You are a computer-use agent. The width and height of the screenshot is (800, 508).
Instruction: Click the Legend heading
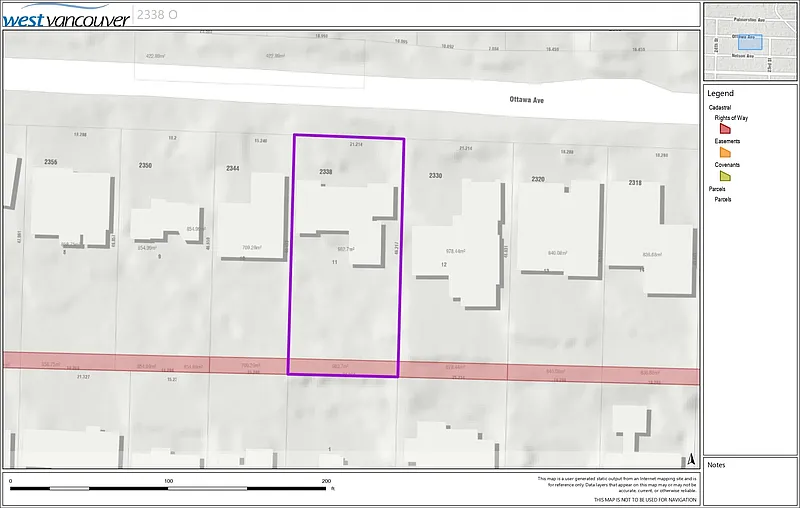(720, 93)
